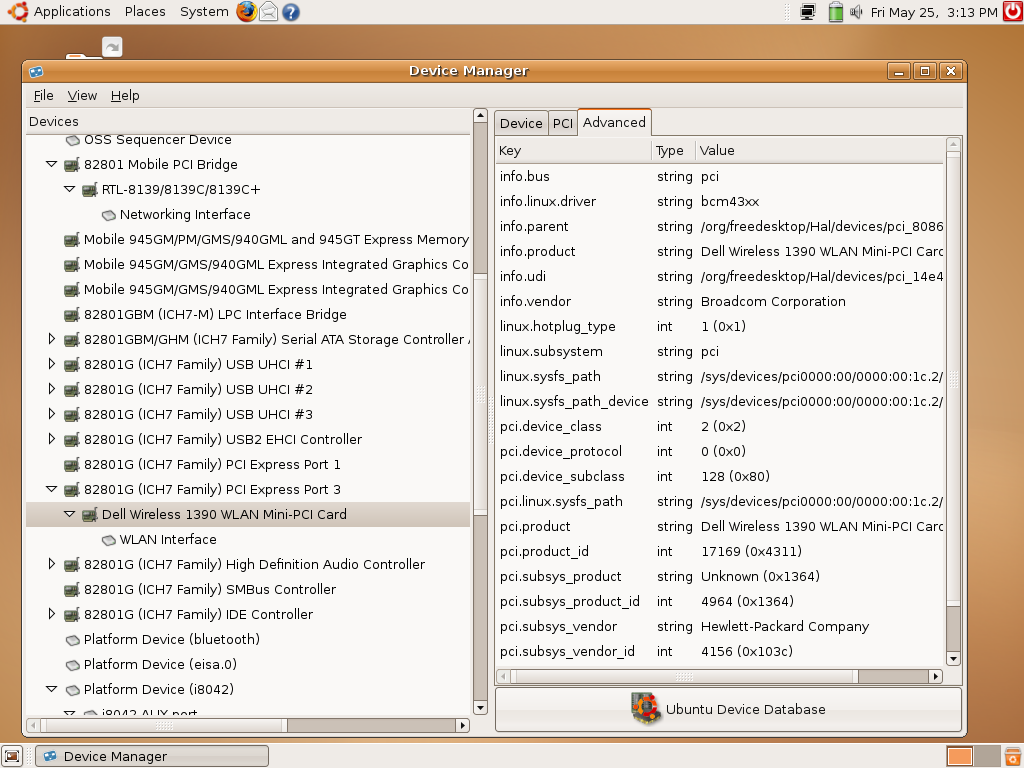Sort by the Value column header

coord(820,151)
